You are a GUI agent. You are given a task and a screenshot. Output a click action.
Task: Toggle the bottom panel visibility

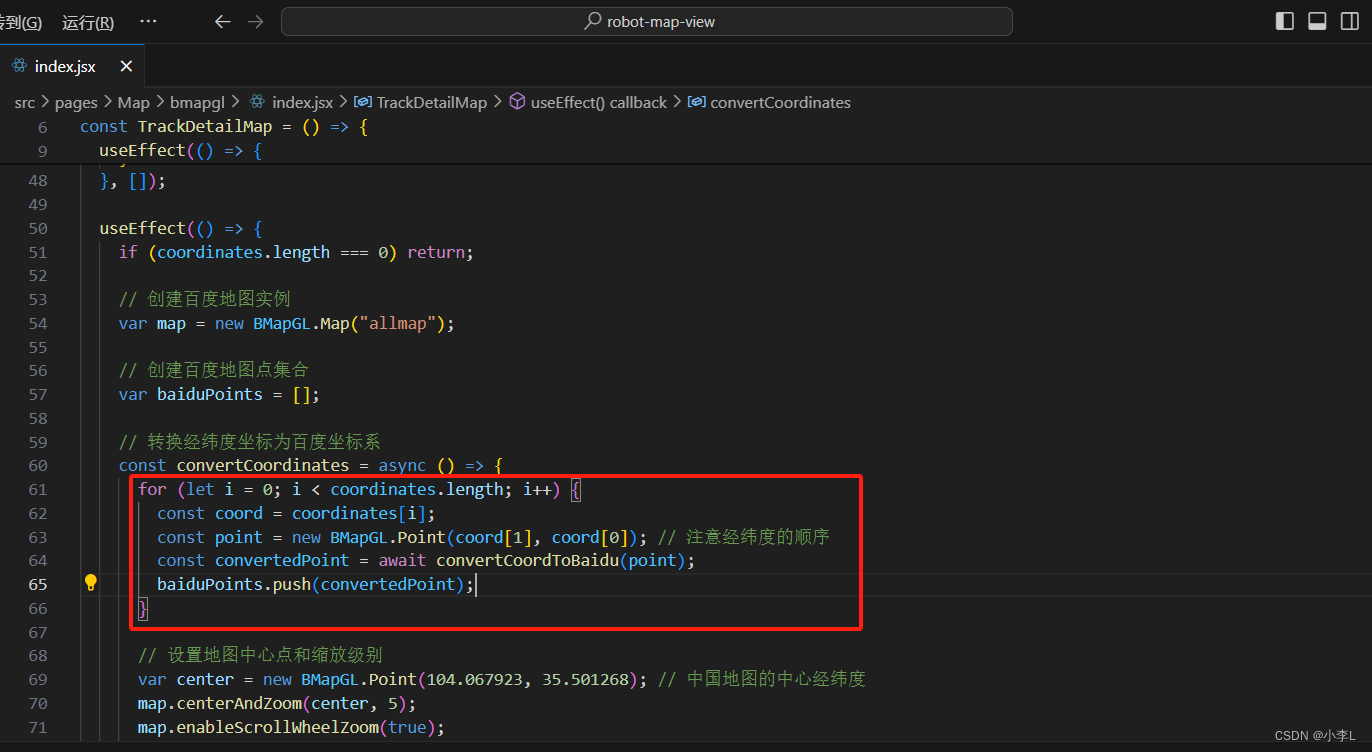click(x=1316, y=20)
